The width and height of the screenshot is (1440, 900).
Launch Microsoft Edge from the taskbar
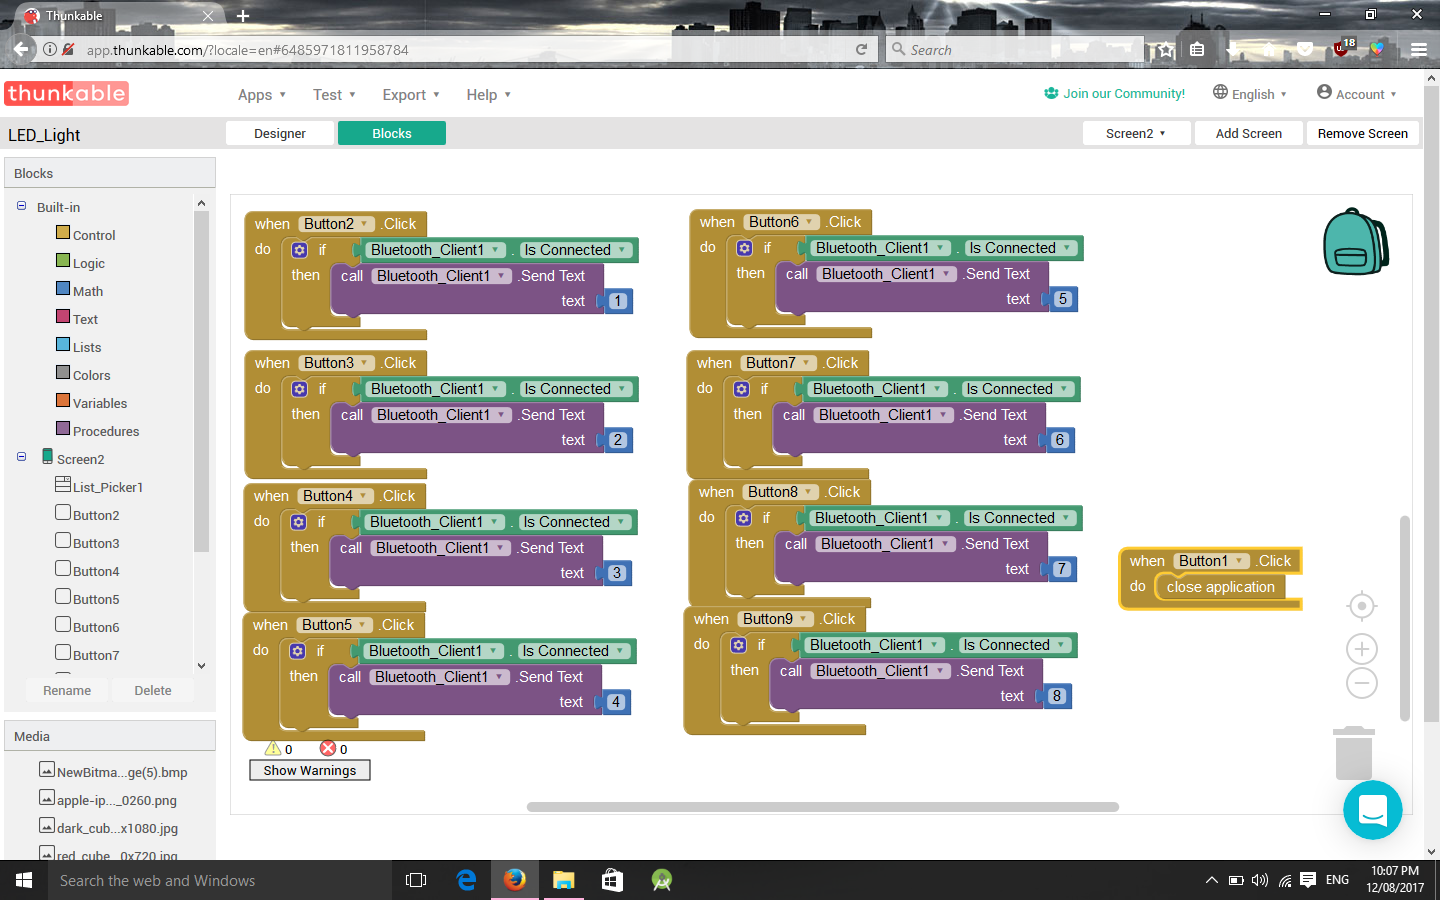click(466, 880)
